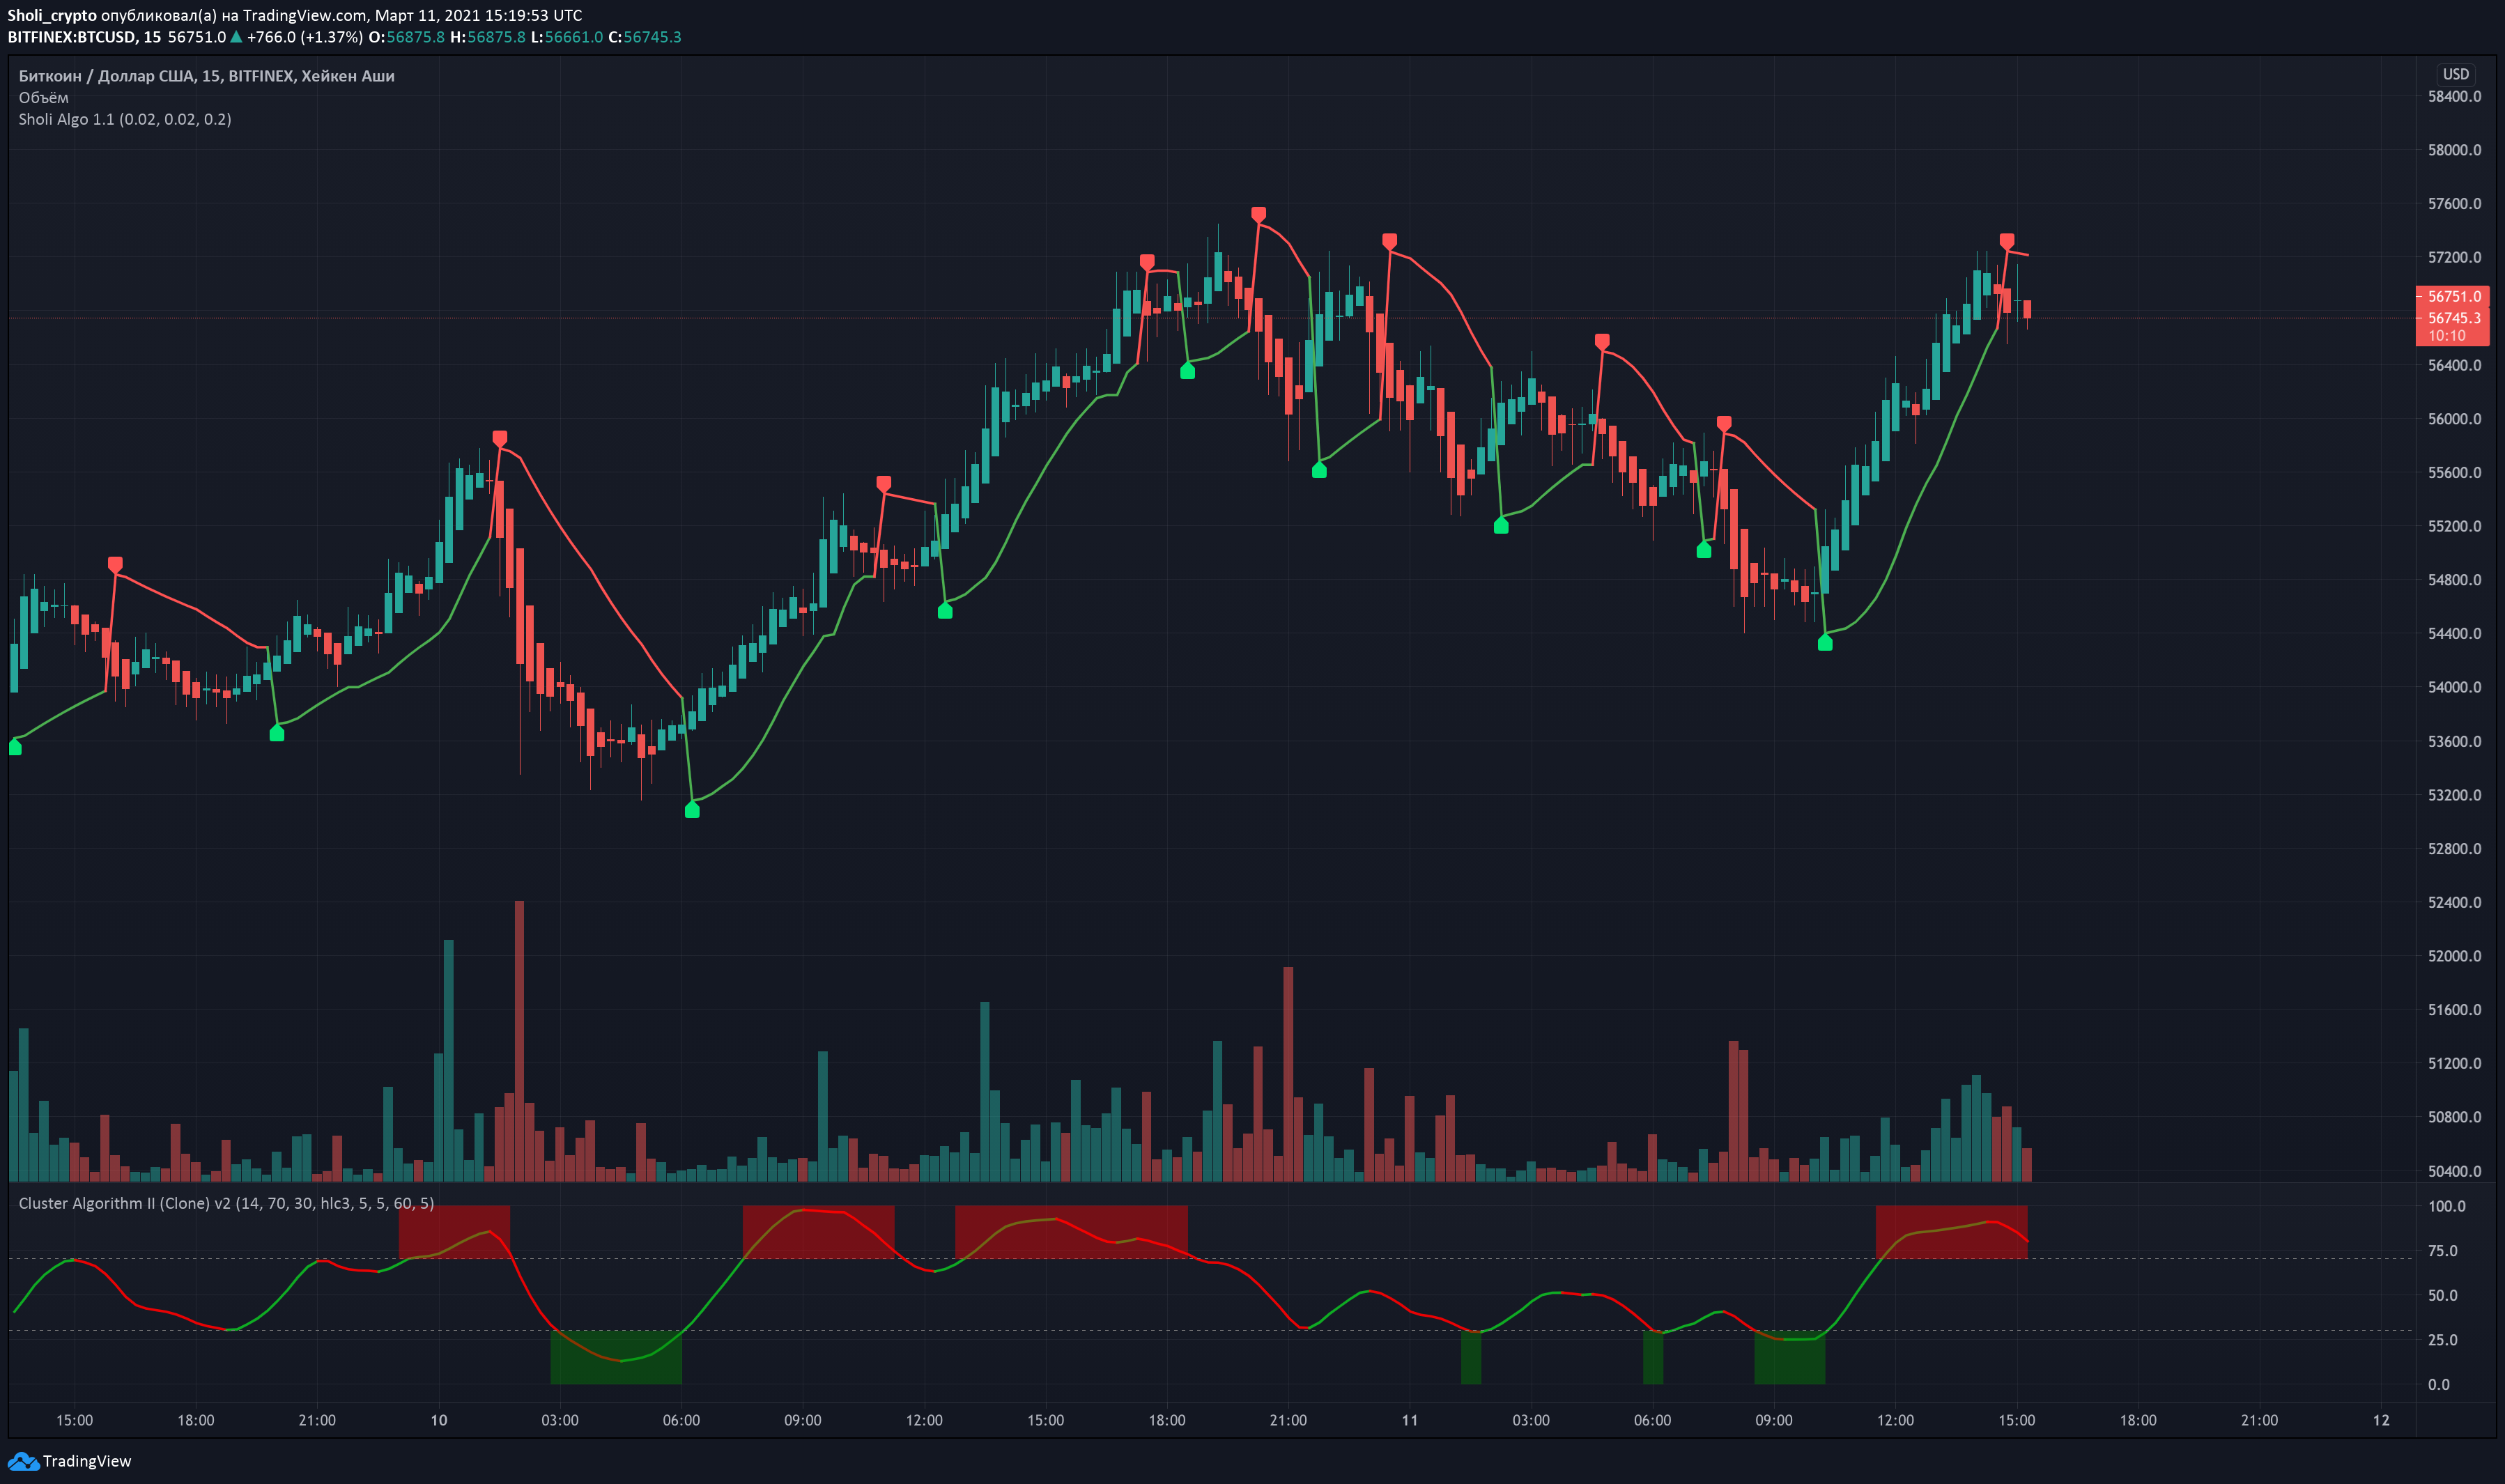The width and height of the screenshot is (2505, 1484).
Task: Click the tallest red volume bar
Action: click(x=519, y=1041)
